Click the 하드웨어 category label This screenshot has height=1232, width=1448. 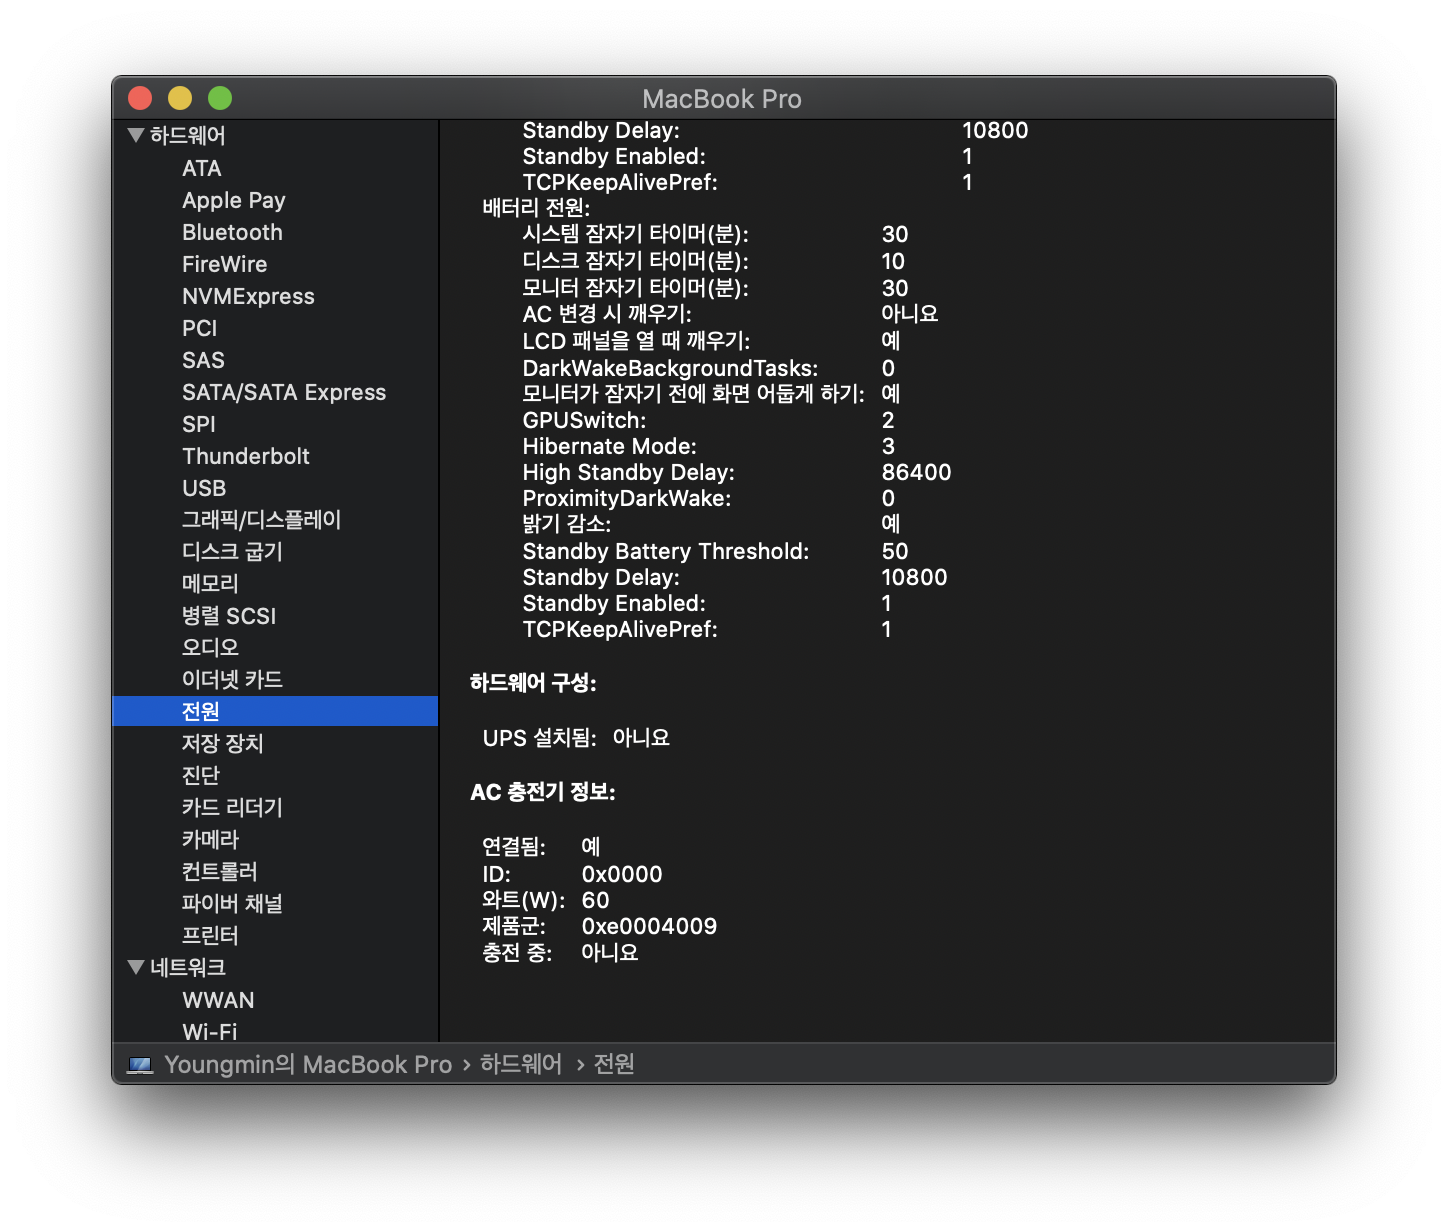click(188, 135)
